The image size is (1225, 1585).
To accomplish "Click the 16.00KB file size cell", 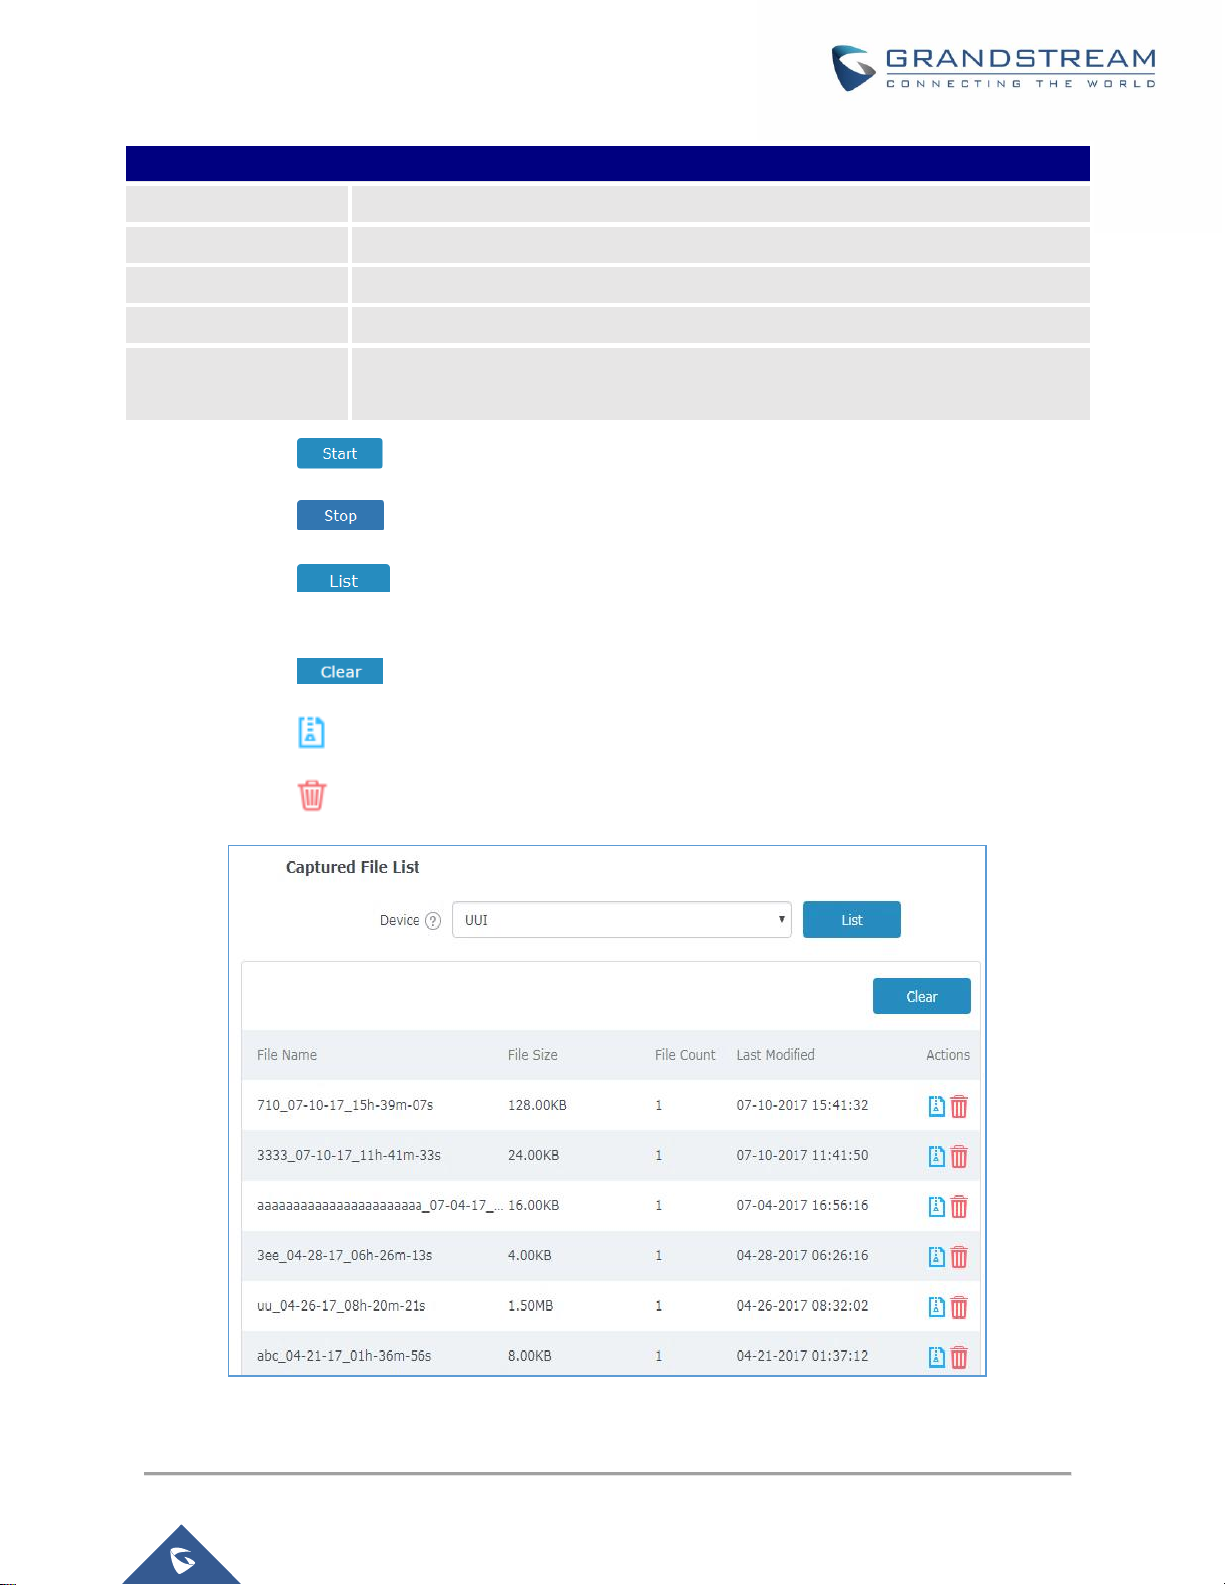I will [x=534, y=1205].
